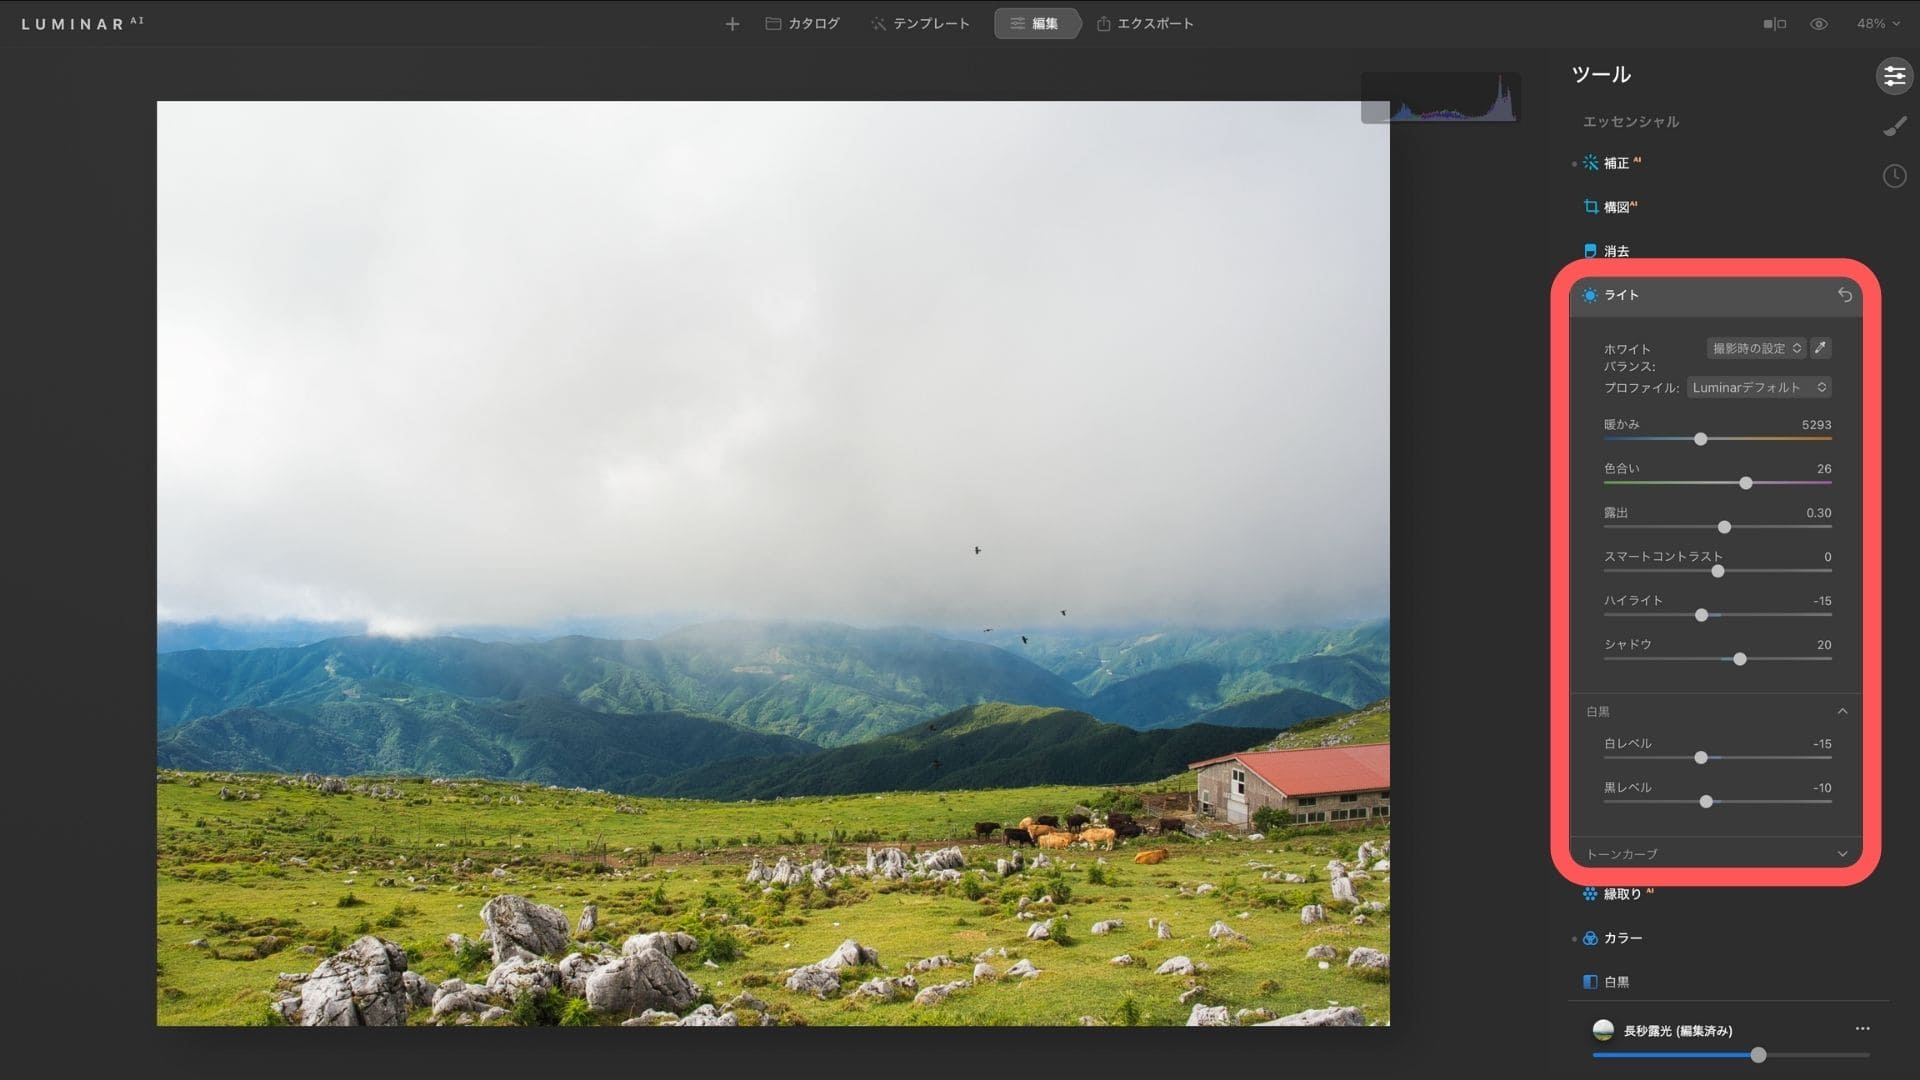
Task: Expand the トーンカーブ section
Action: pos(1842,854)
